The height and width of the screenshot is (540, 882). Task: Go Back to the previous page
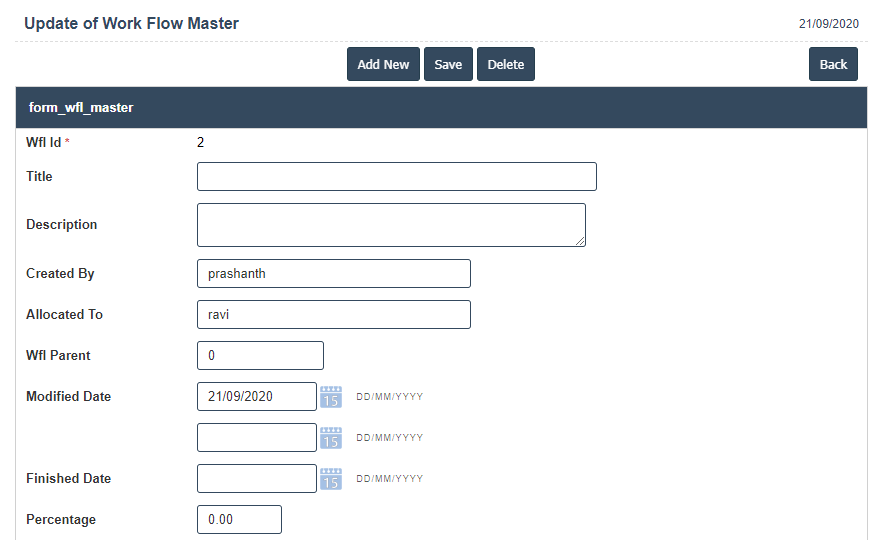pos(833,64)
